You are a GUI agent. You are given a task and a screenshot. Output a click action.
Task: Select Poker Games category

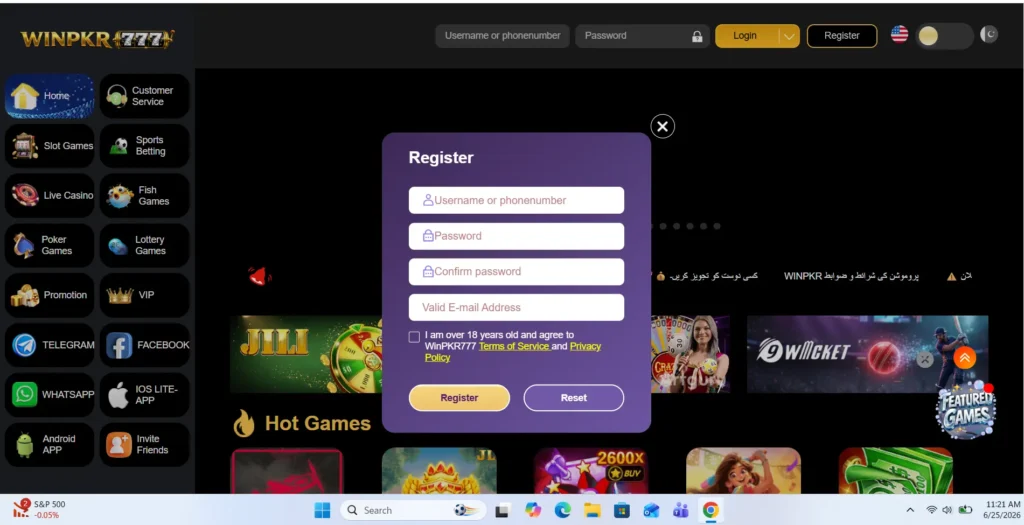coord(50,245)
